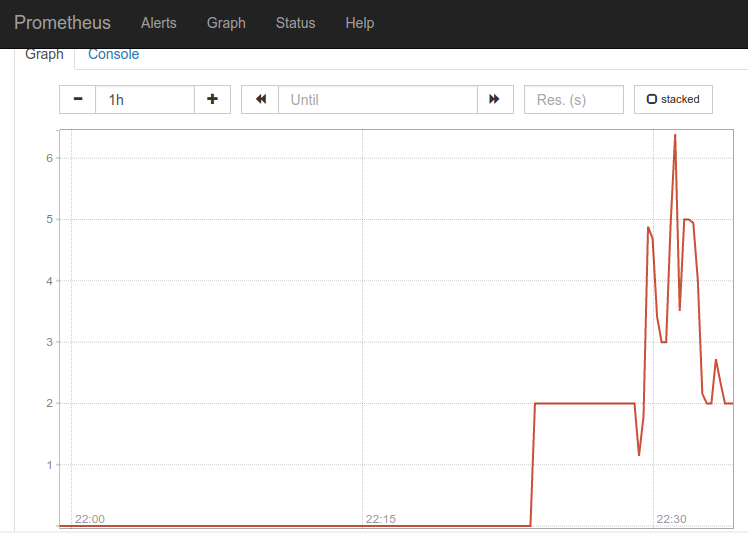Open the Status dropdown in navbar
This screenshot has width=748, height=533.
[295, 23]
